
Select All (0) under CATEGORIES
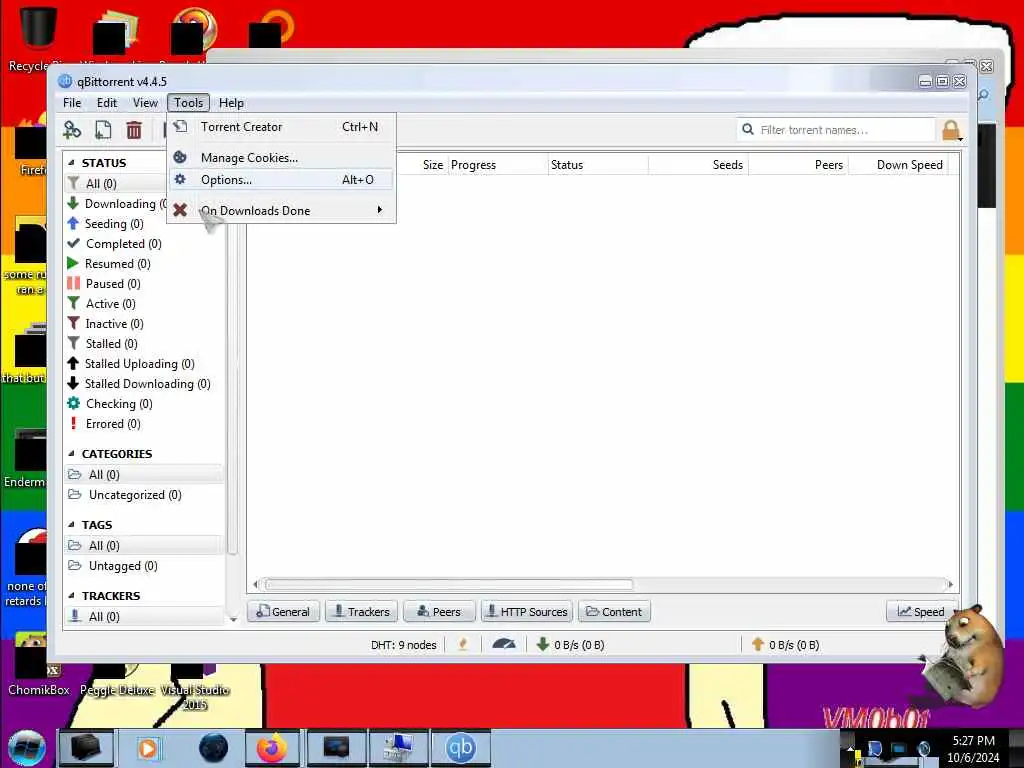click(x=144, y=475)
